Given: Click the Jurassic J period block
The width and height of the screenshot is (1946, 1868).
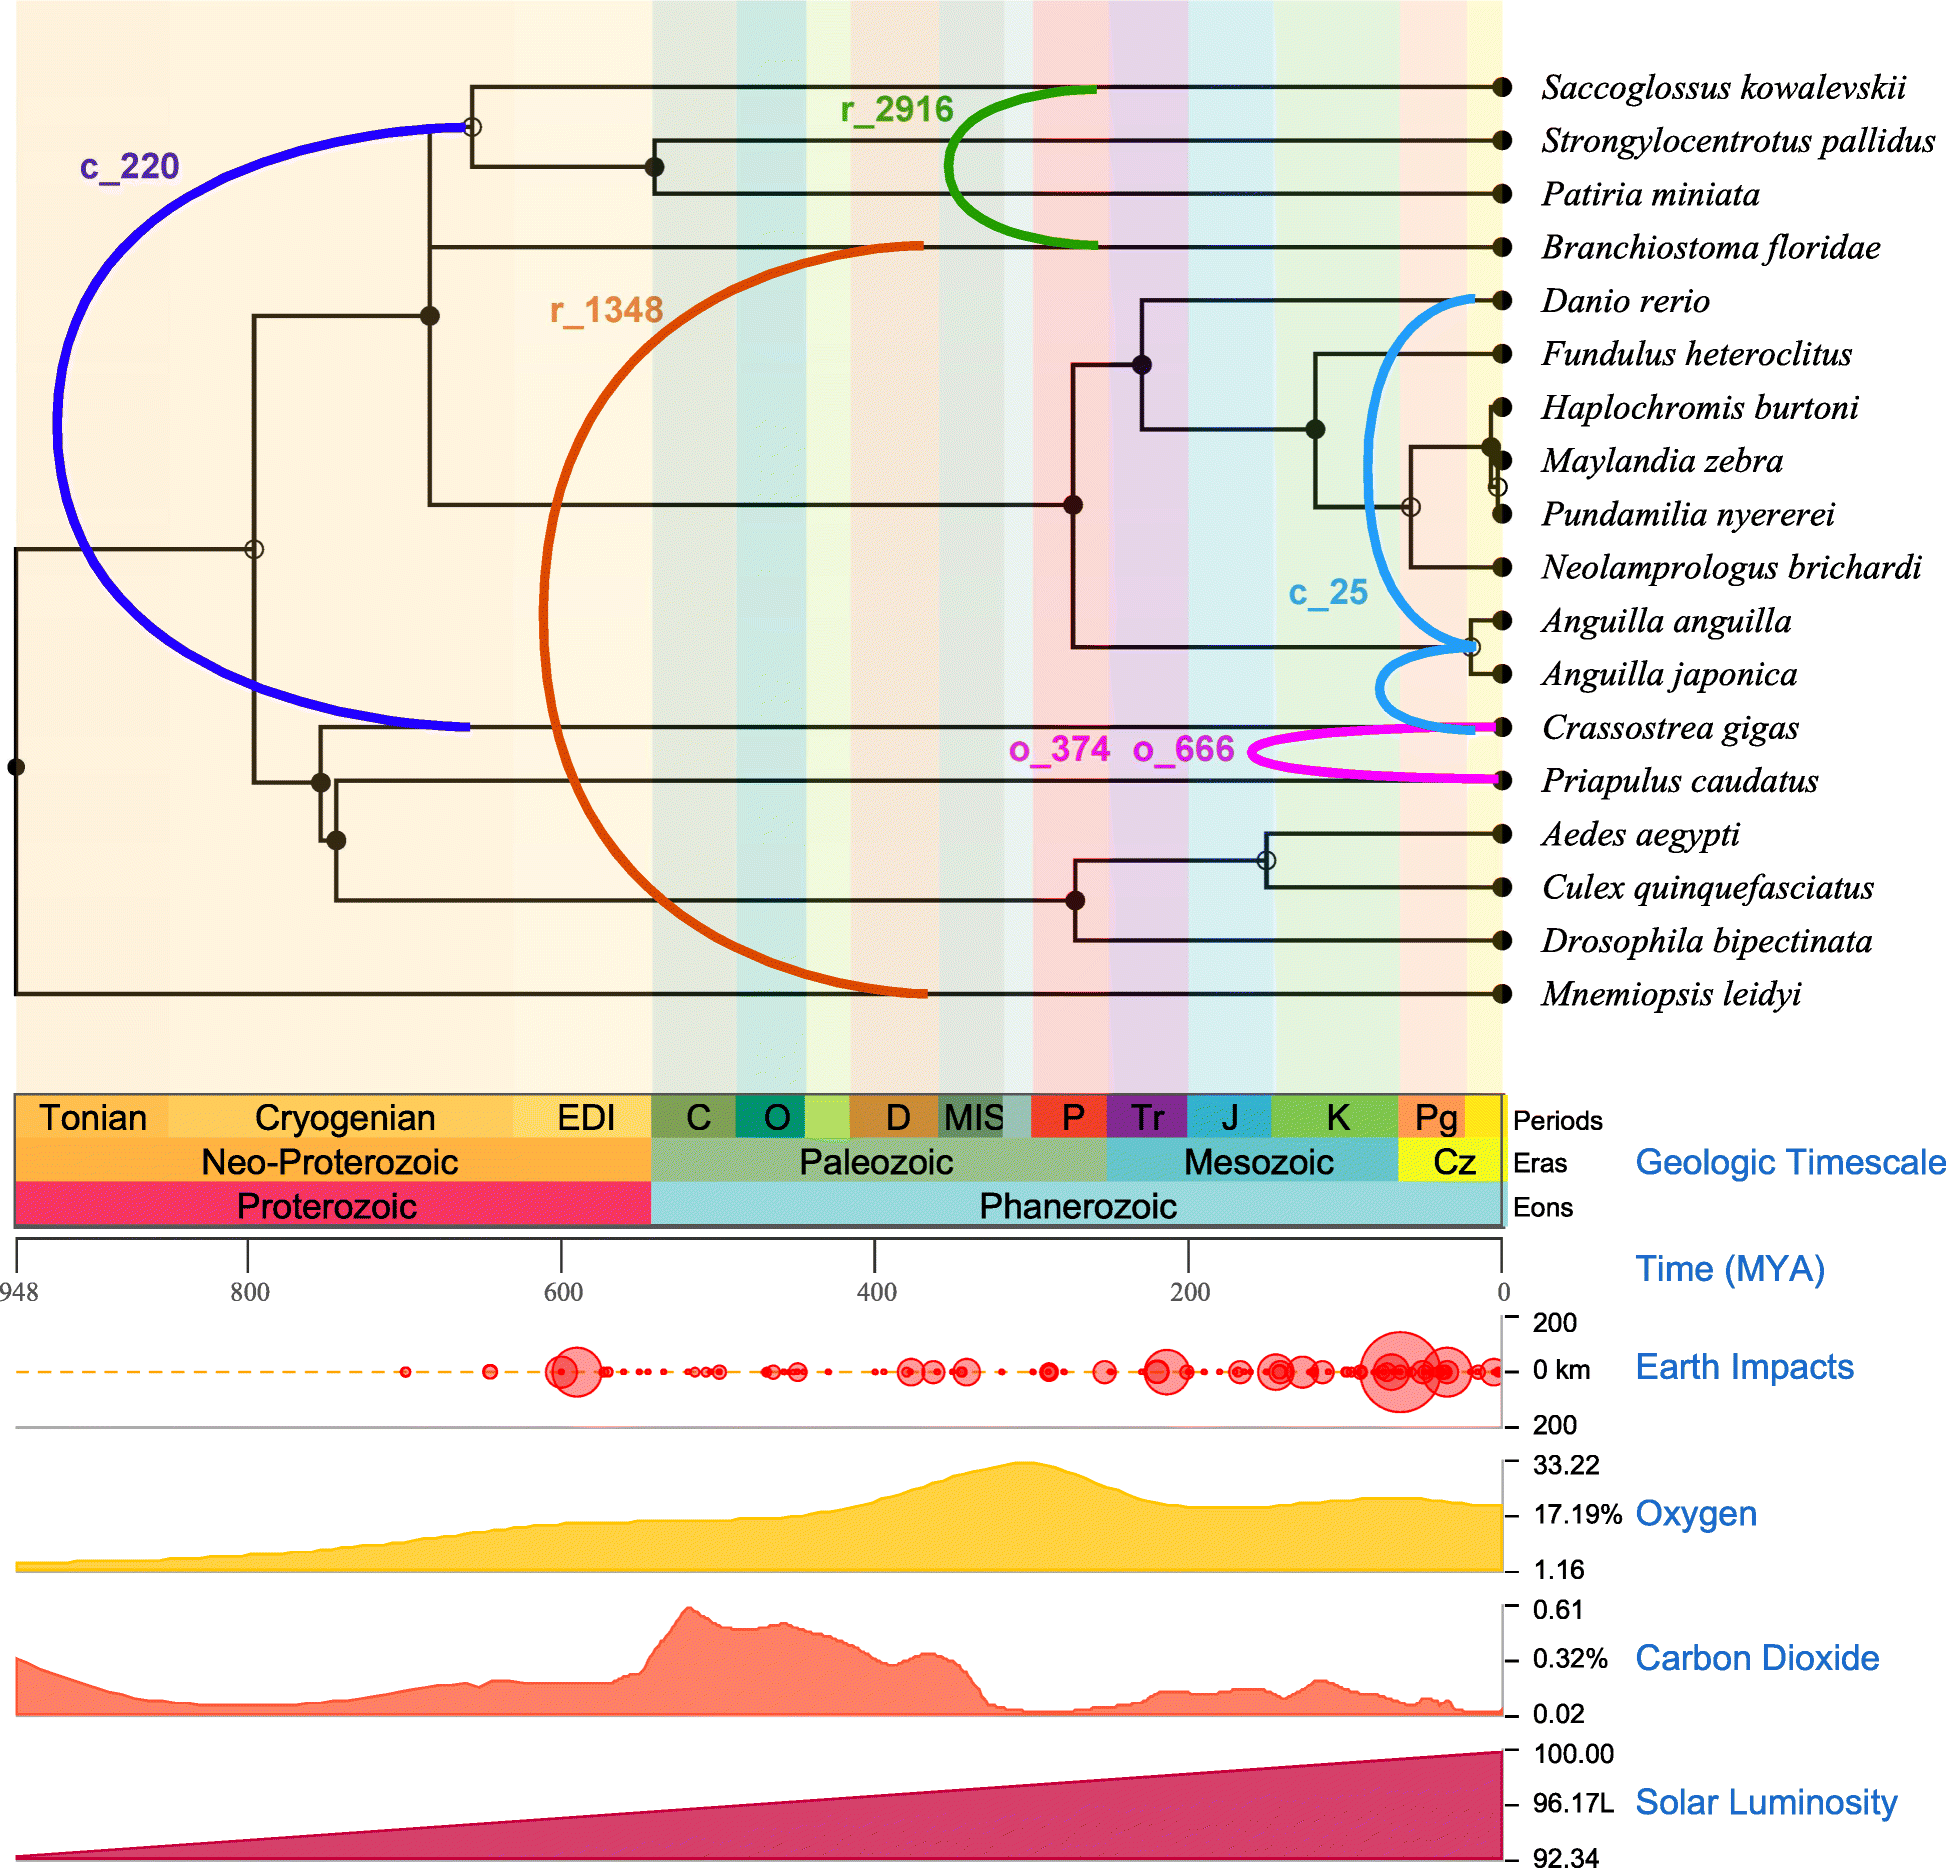Looking at the screenshot, I should 1229,1117.
